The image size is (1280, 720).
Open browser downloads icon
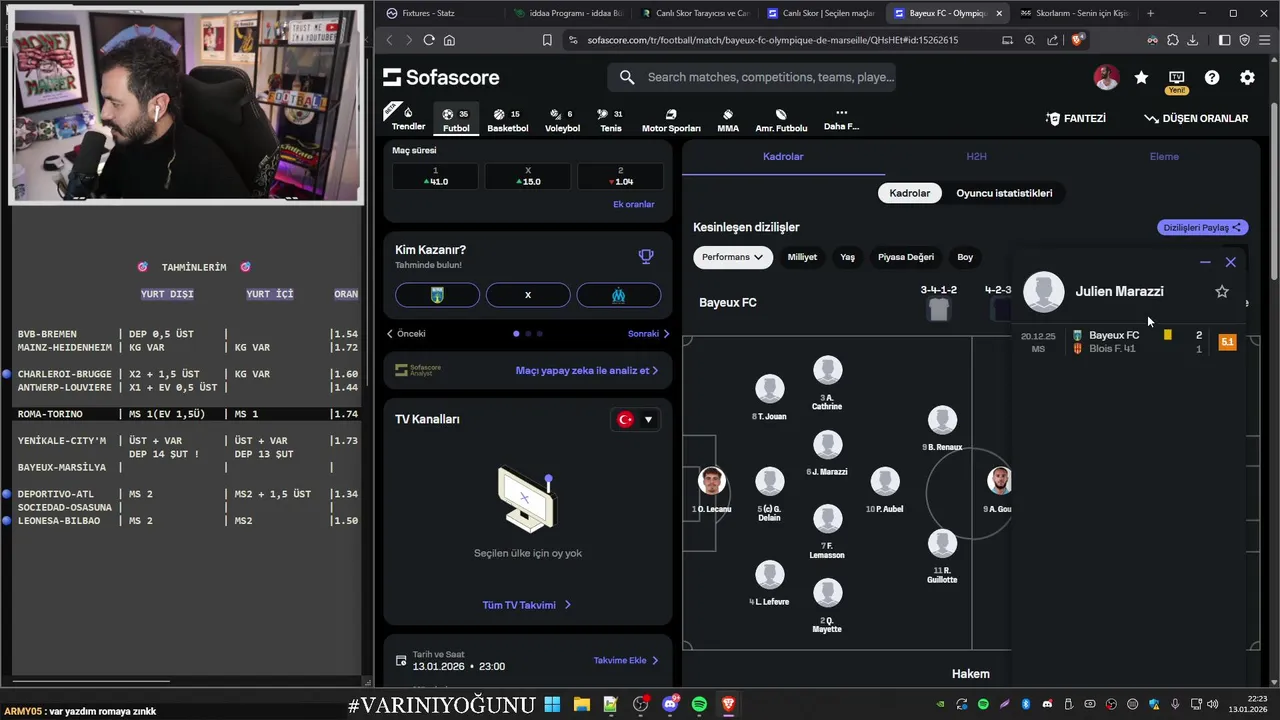tap(1192, 40)
